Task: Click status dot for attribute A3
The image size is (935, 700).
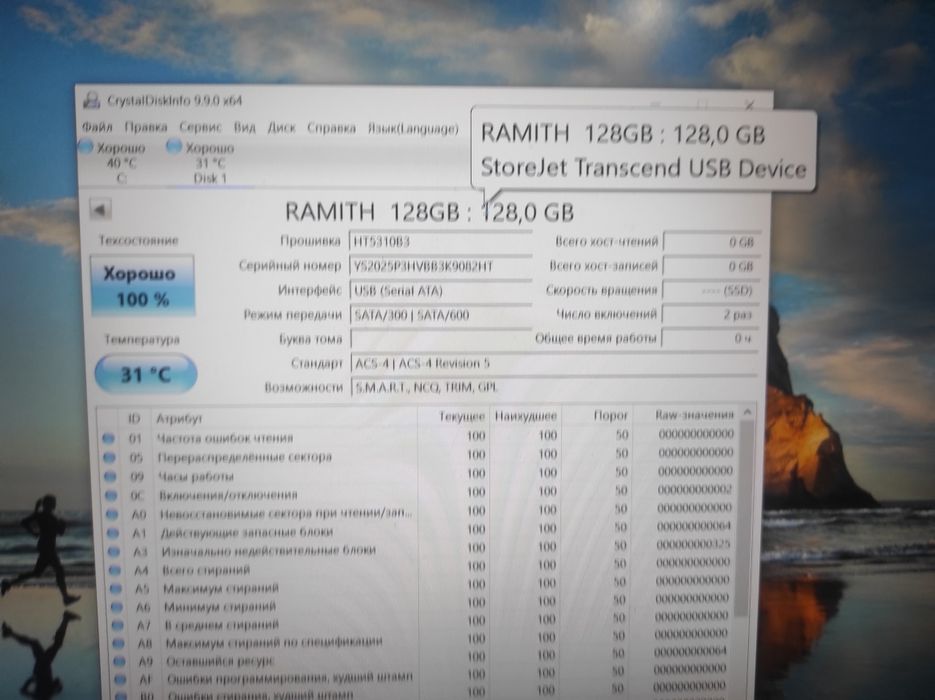Action: pos(114,552)
